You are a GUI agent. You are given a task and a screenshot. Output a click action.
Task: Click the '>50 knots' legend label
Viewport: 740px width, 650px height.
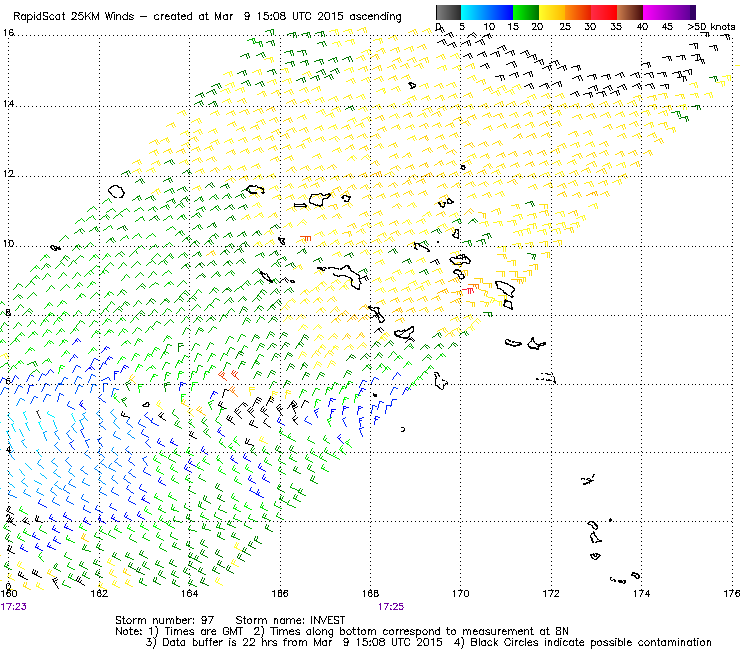[711, 26]
